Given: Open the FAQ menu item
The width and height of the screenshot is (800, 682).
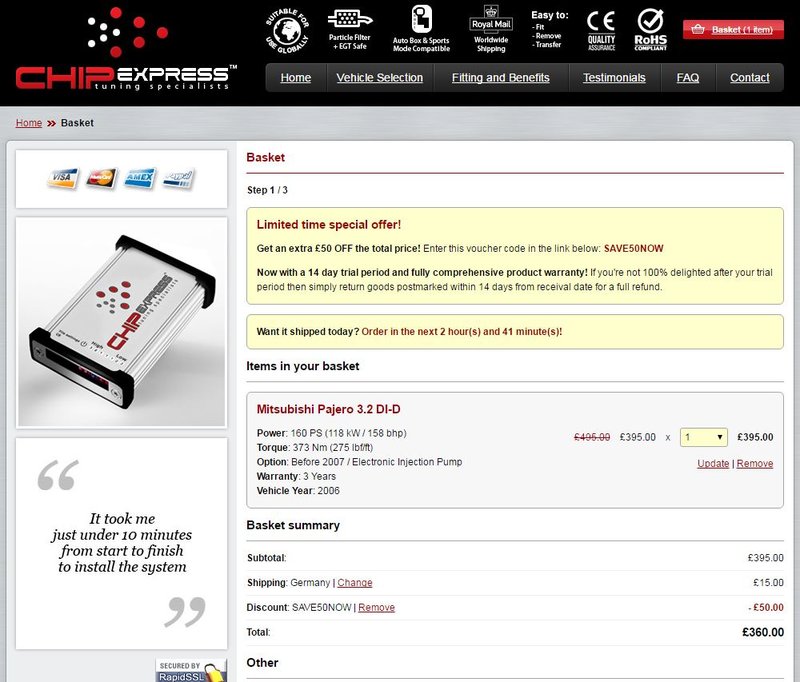Looking at the screenshot, I should click(x=688, y=78).
